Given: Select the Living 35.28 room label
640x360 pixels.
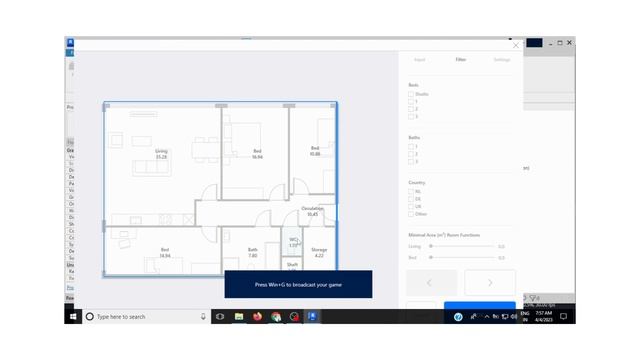Looking at the screenshot, I should [x=161, y=154].
